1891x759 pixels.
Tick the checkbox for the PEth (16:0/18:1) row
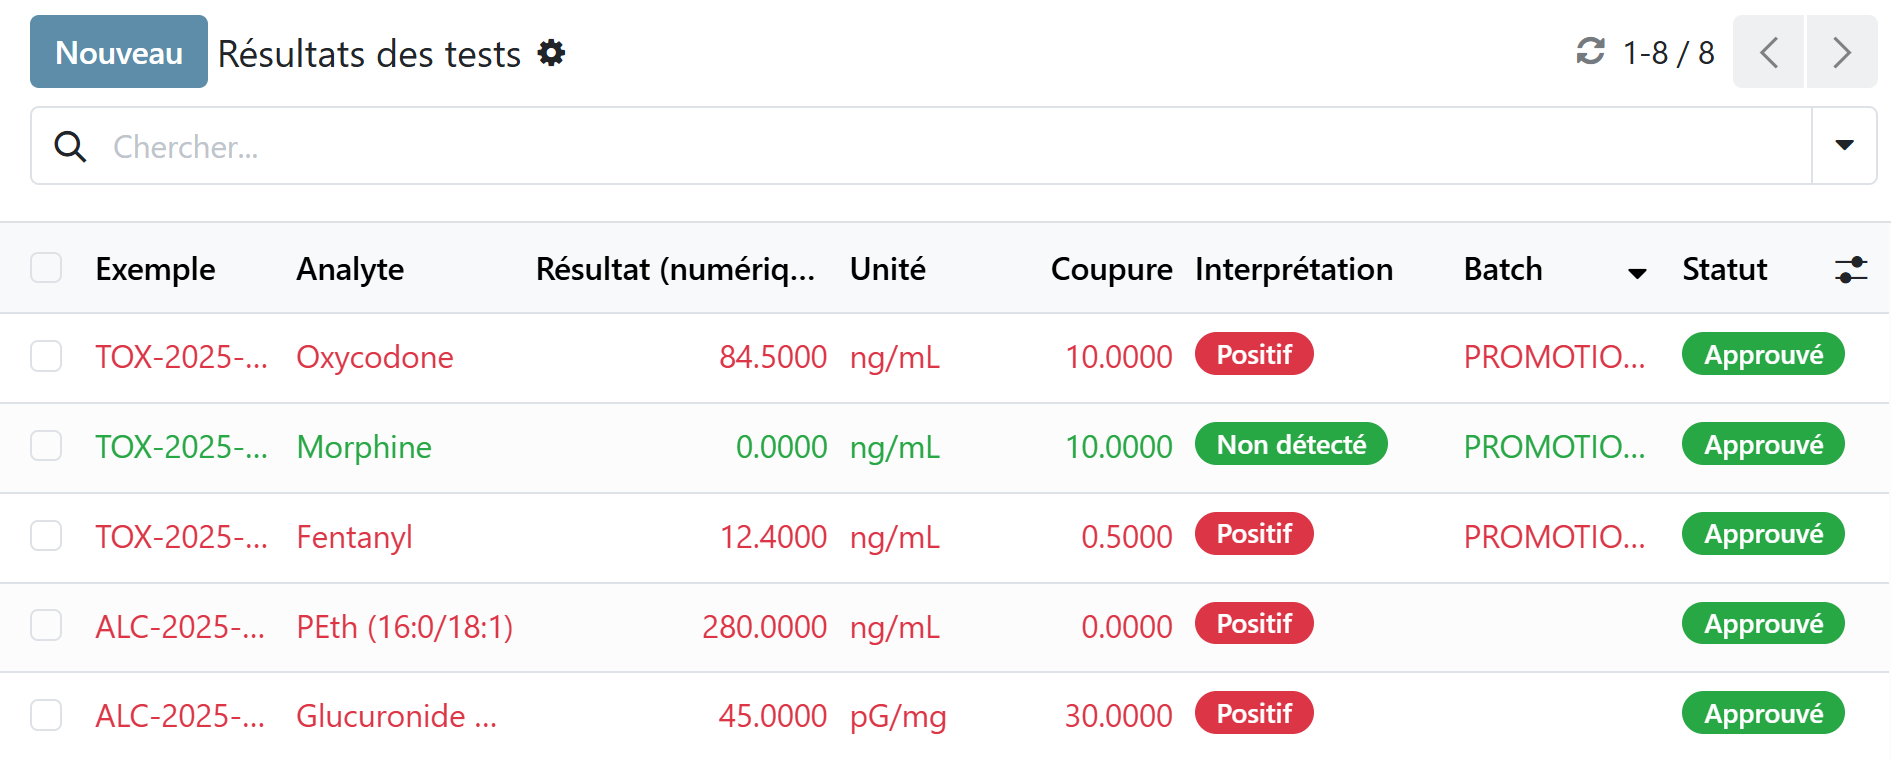pos(46,626)
